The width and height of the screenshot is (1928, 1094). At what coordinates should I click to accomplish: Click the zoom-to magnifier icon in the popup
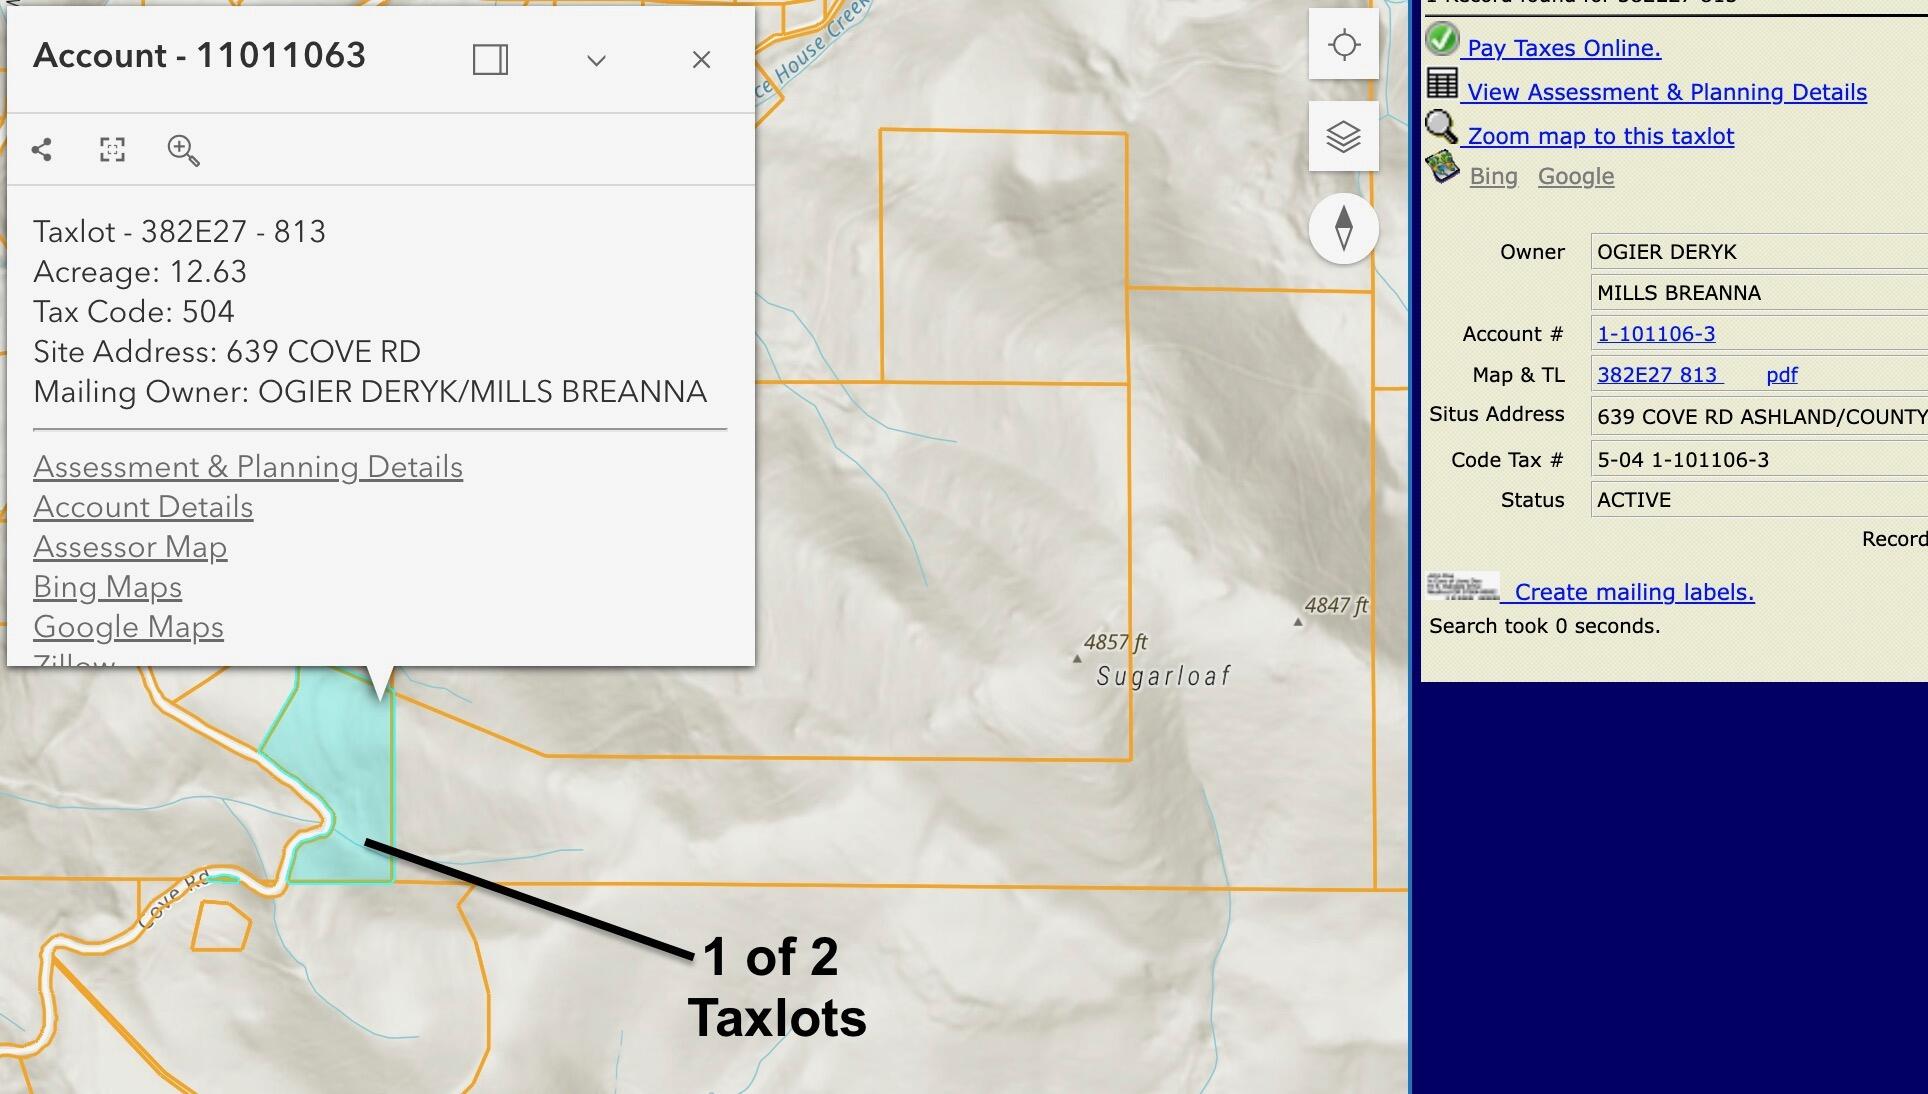183,150
